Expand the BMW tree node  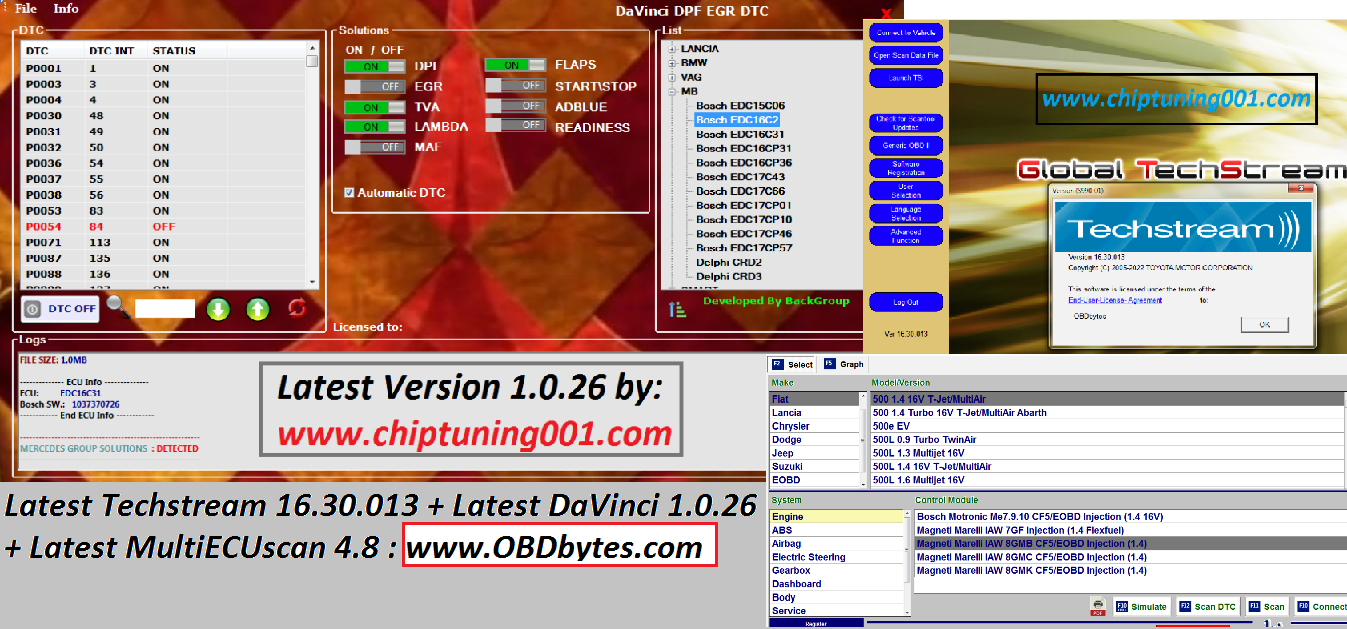tap(673, 63)
